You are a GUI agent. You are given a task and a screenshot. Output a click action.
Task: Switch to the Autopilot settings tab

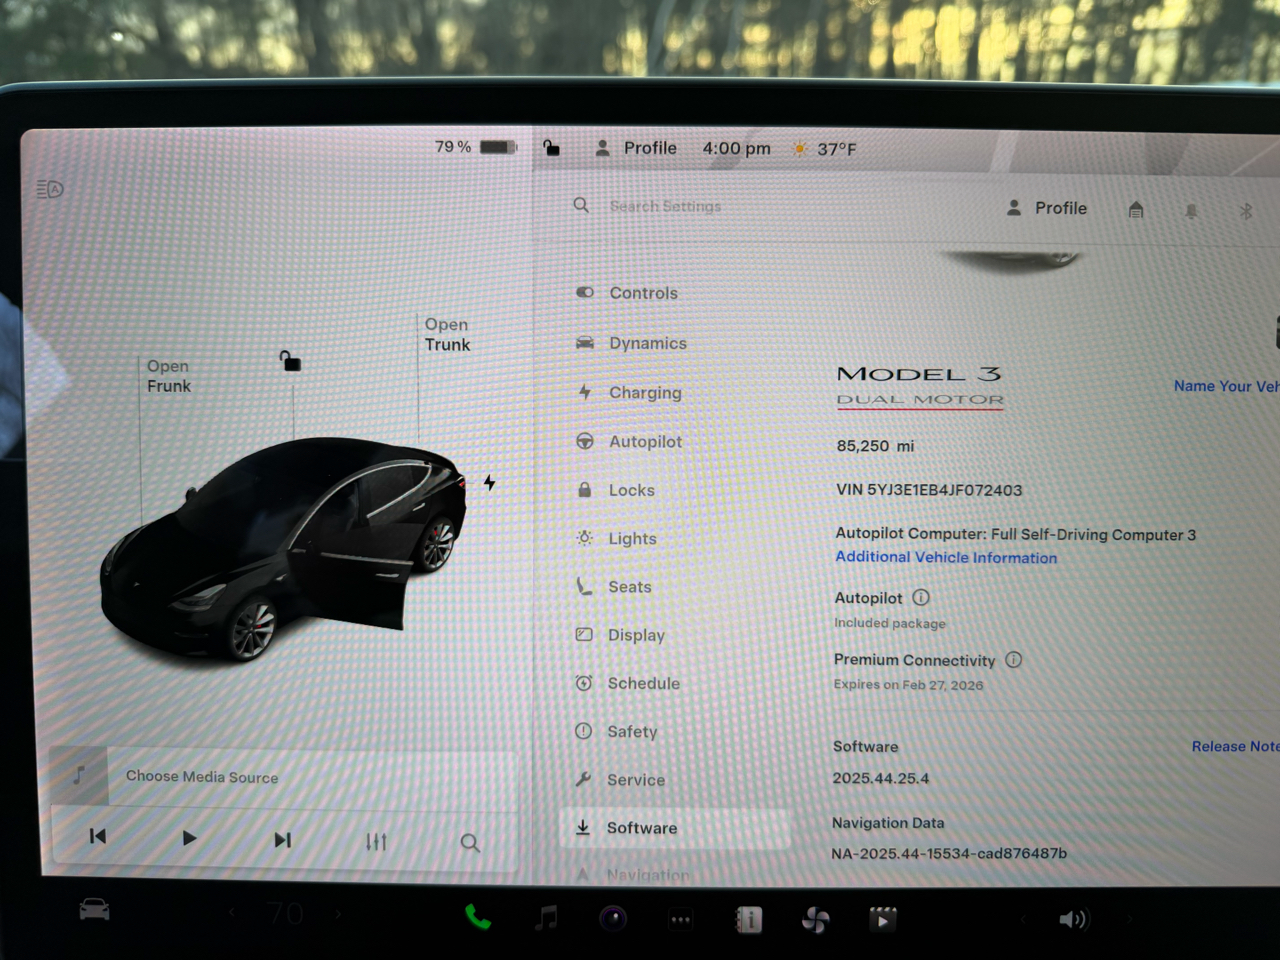coord(643,441)
